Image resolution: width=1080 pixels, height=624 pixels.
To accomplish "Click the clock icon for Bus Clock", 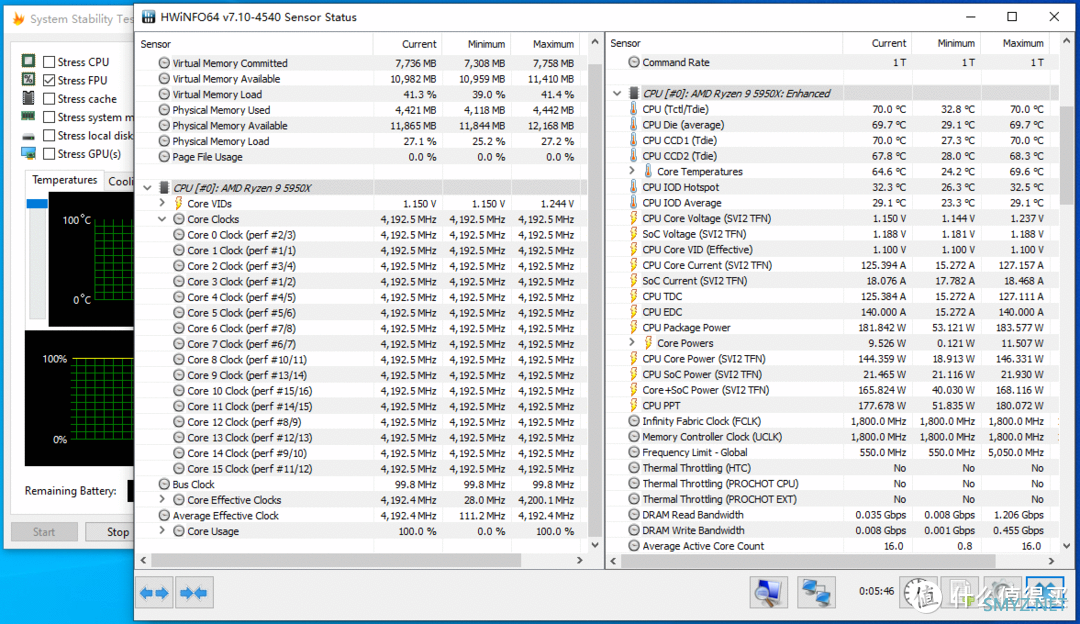I will [164, 484].
